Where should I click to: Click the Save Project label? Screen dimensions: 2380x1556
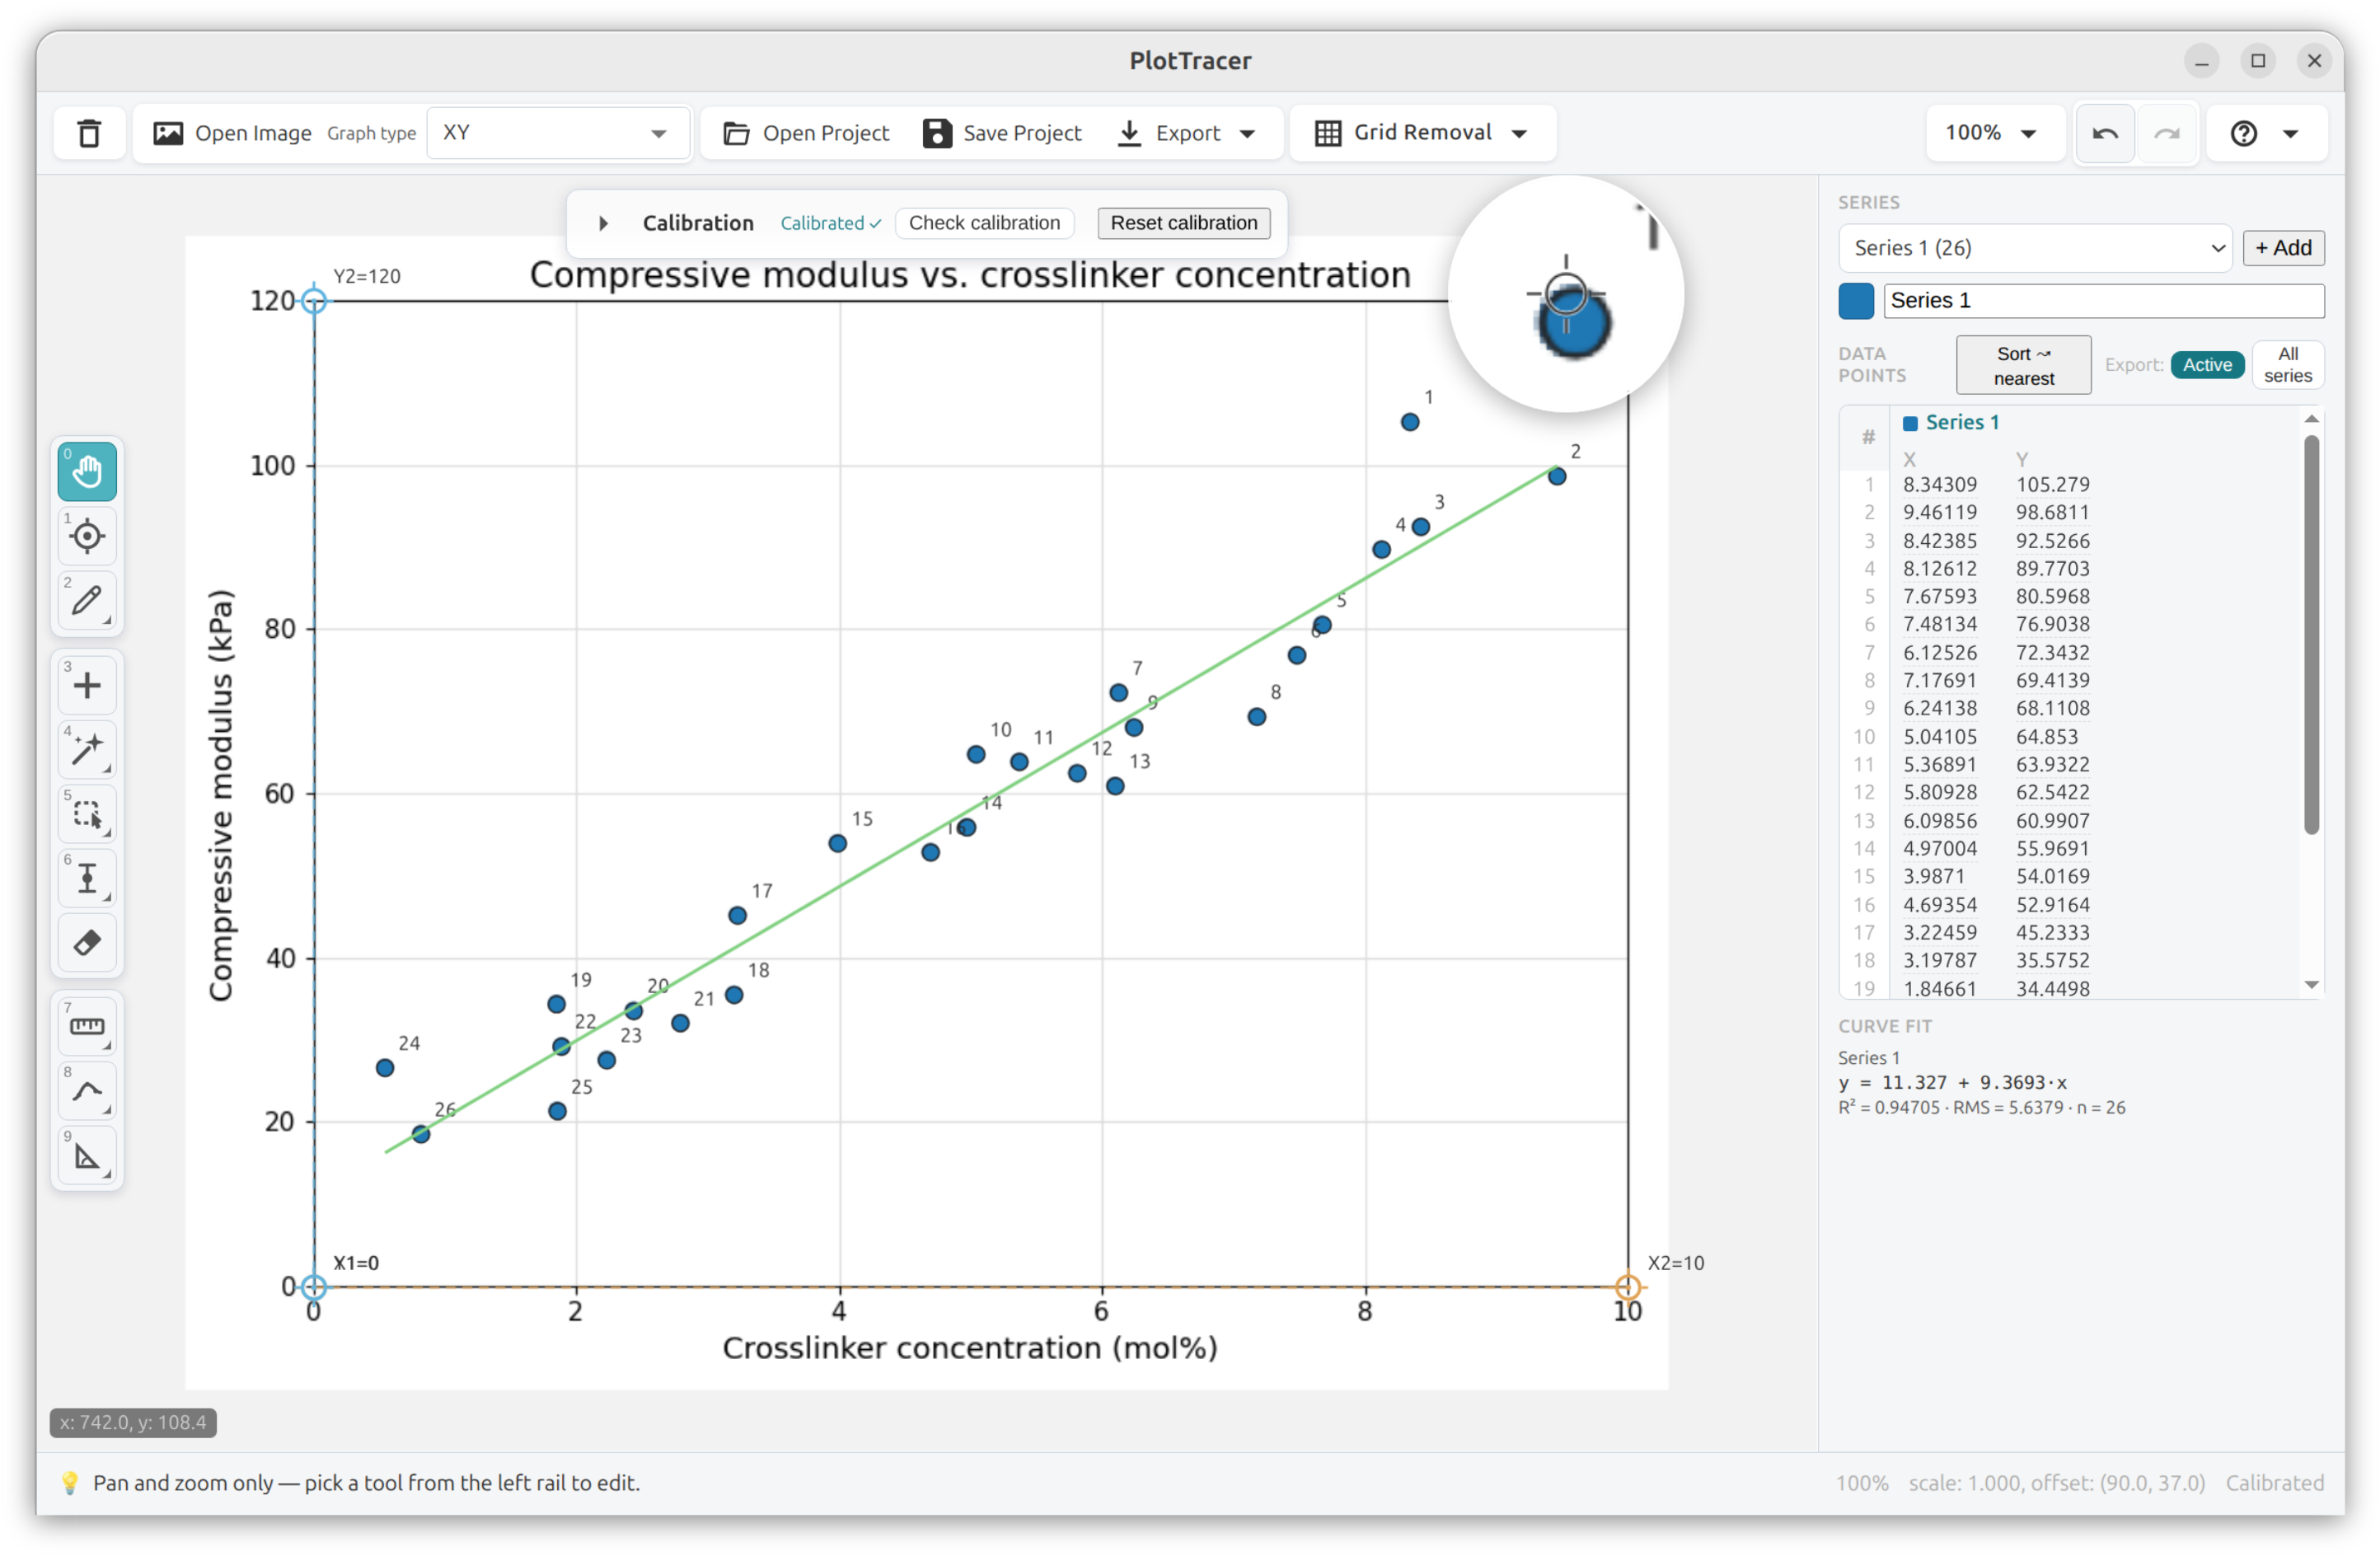click(1022, 133)
